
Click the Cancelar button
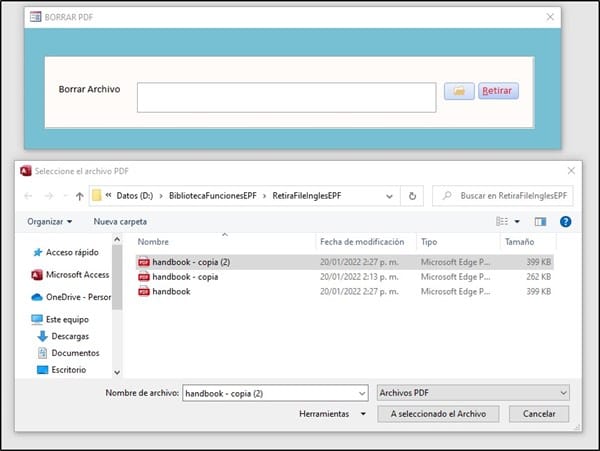pos(539,413)
